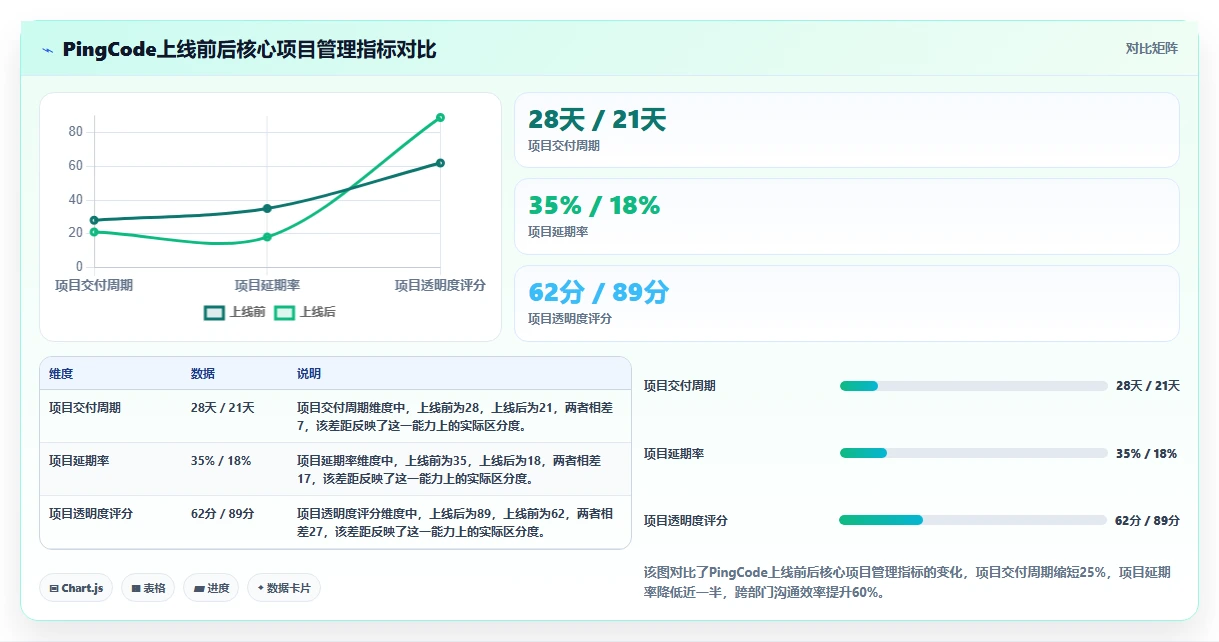The width and height of the screenshot is (1219, 642).
Task: Toggle the 上线前 legend swatch in the chart
Action: point(214,312)
